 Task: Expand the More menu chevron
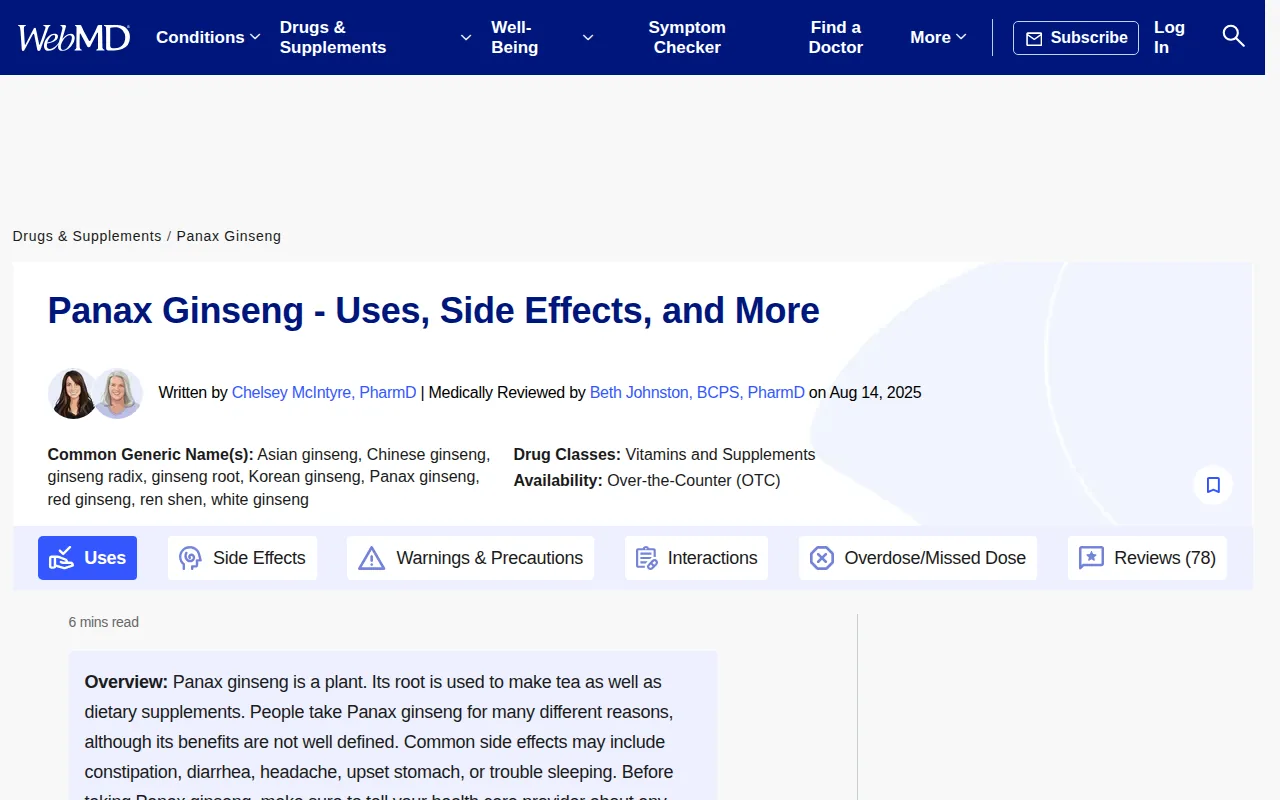click(x=961, y=37)
